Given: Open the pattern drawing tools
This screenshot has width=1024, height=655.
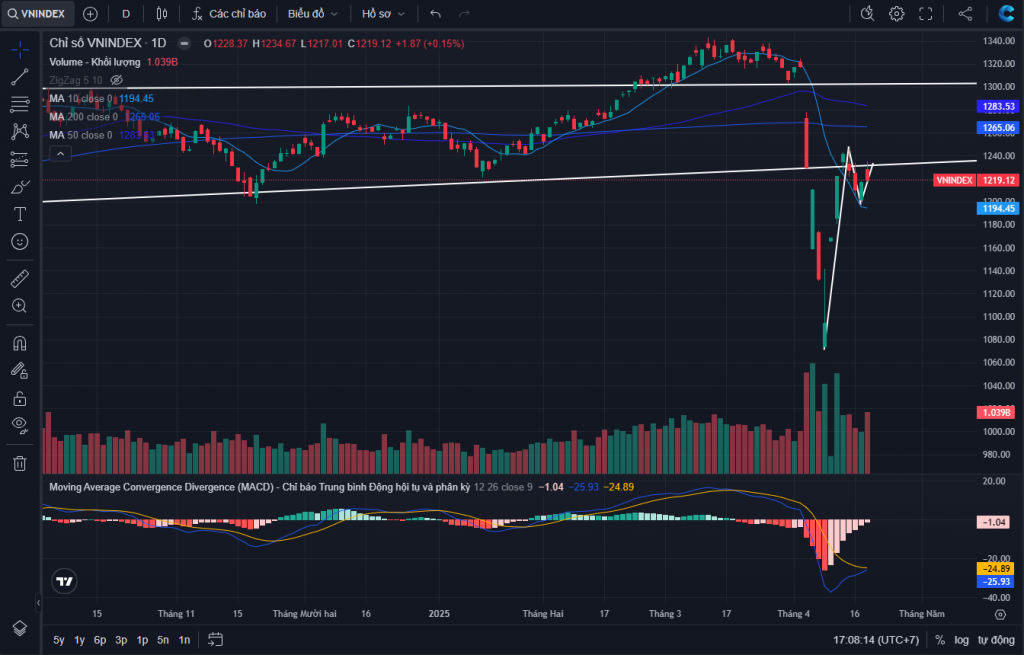Looking at the screenshot, I should 20,131.
